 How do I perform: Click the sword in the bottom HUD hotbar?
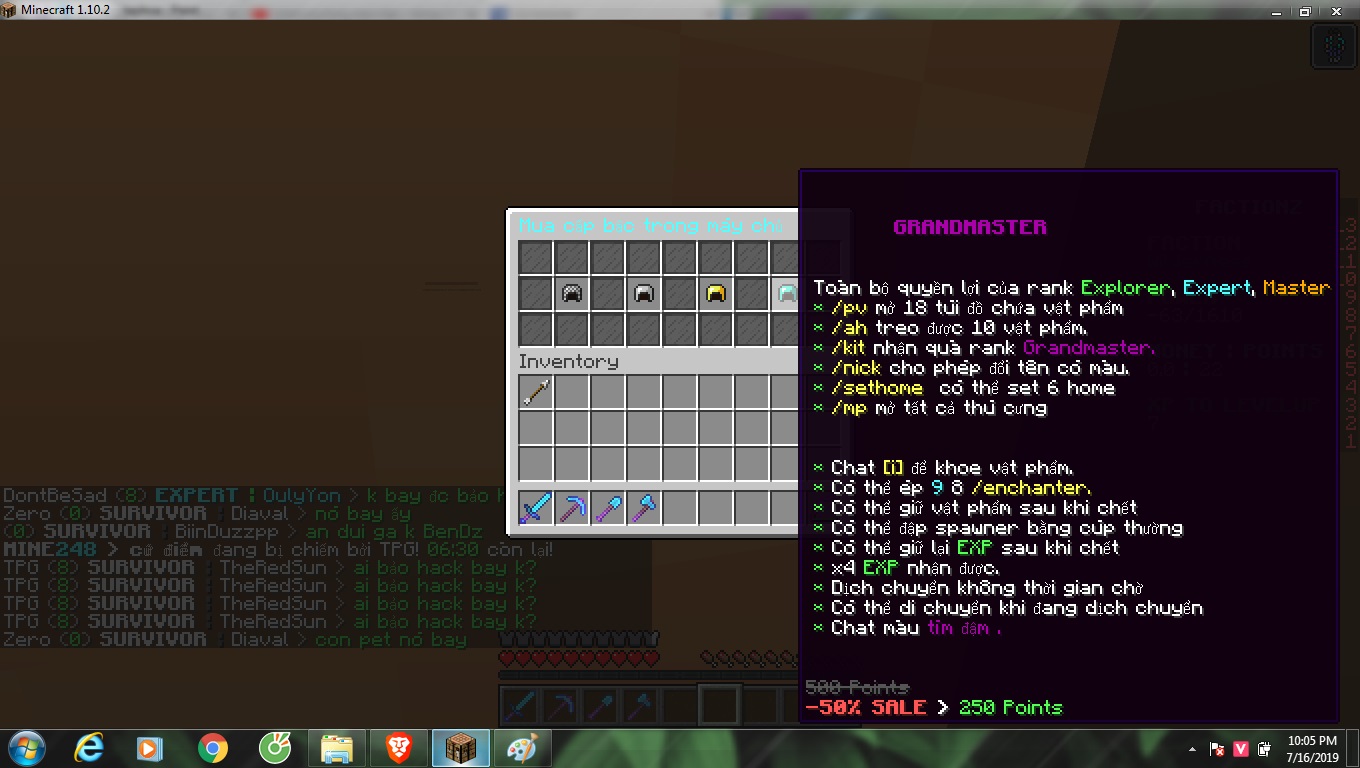[520, 706]
